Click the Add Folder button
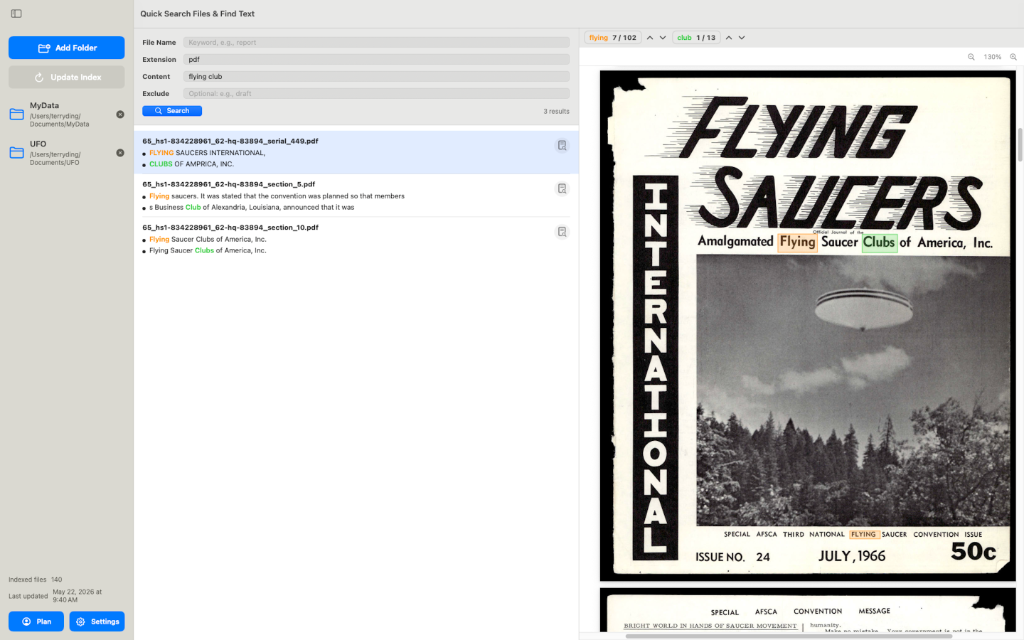This screenshot has width=1024, height=640. (67, 48)
